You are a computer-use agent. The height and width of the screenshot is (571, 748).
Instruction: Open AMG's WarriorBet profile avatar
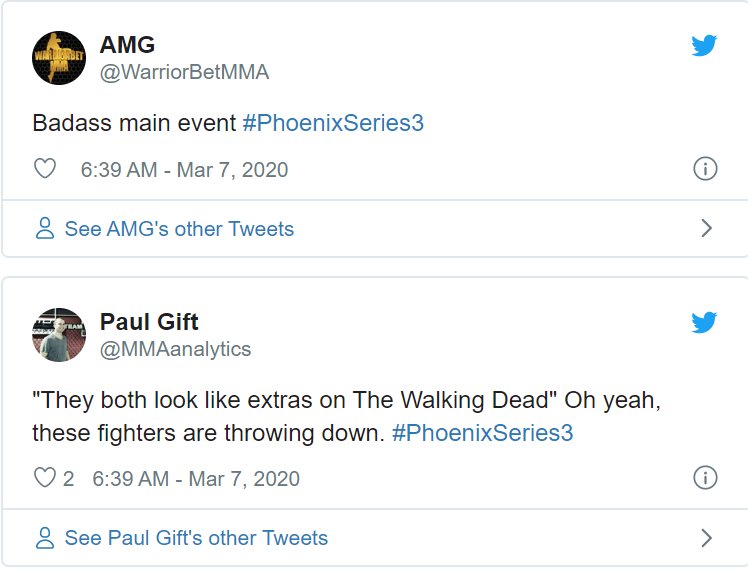(59, 58)
